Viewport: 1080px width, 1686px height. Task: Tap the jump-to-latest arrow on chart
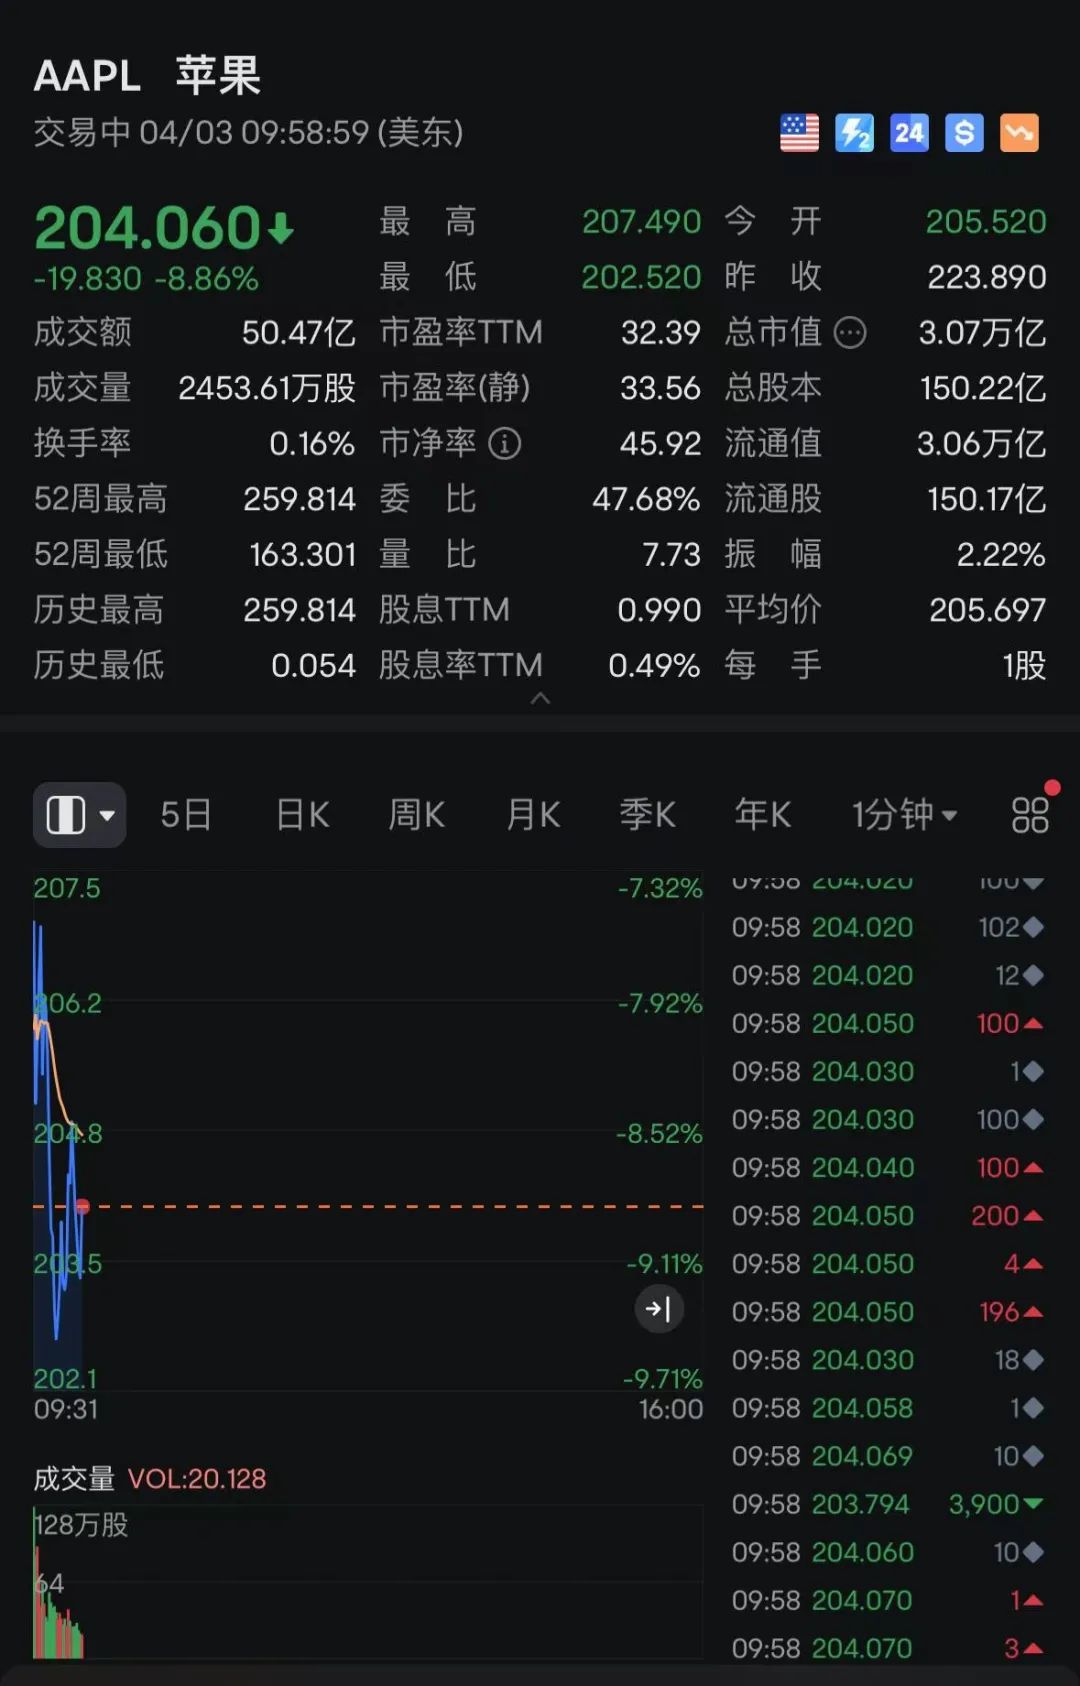click(659, 1308)
